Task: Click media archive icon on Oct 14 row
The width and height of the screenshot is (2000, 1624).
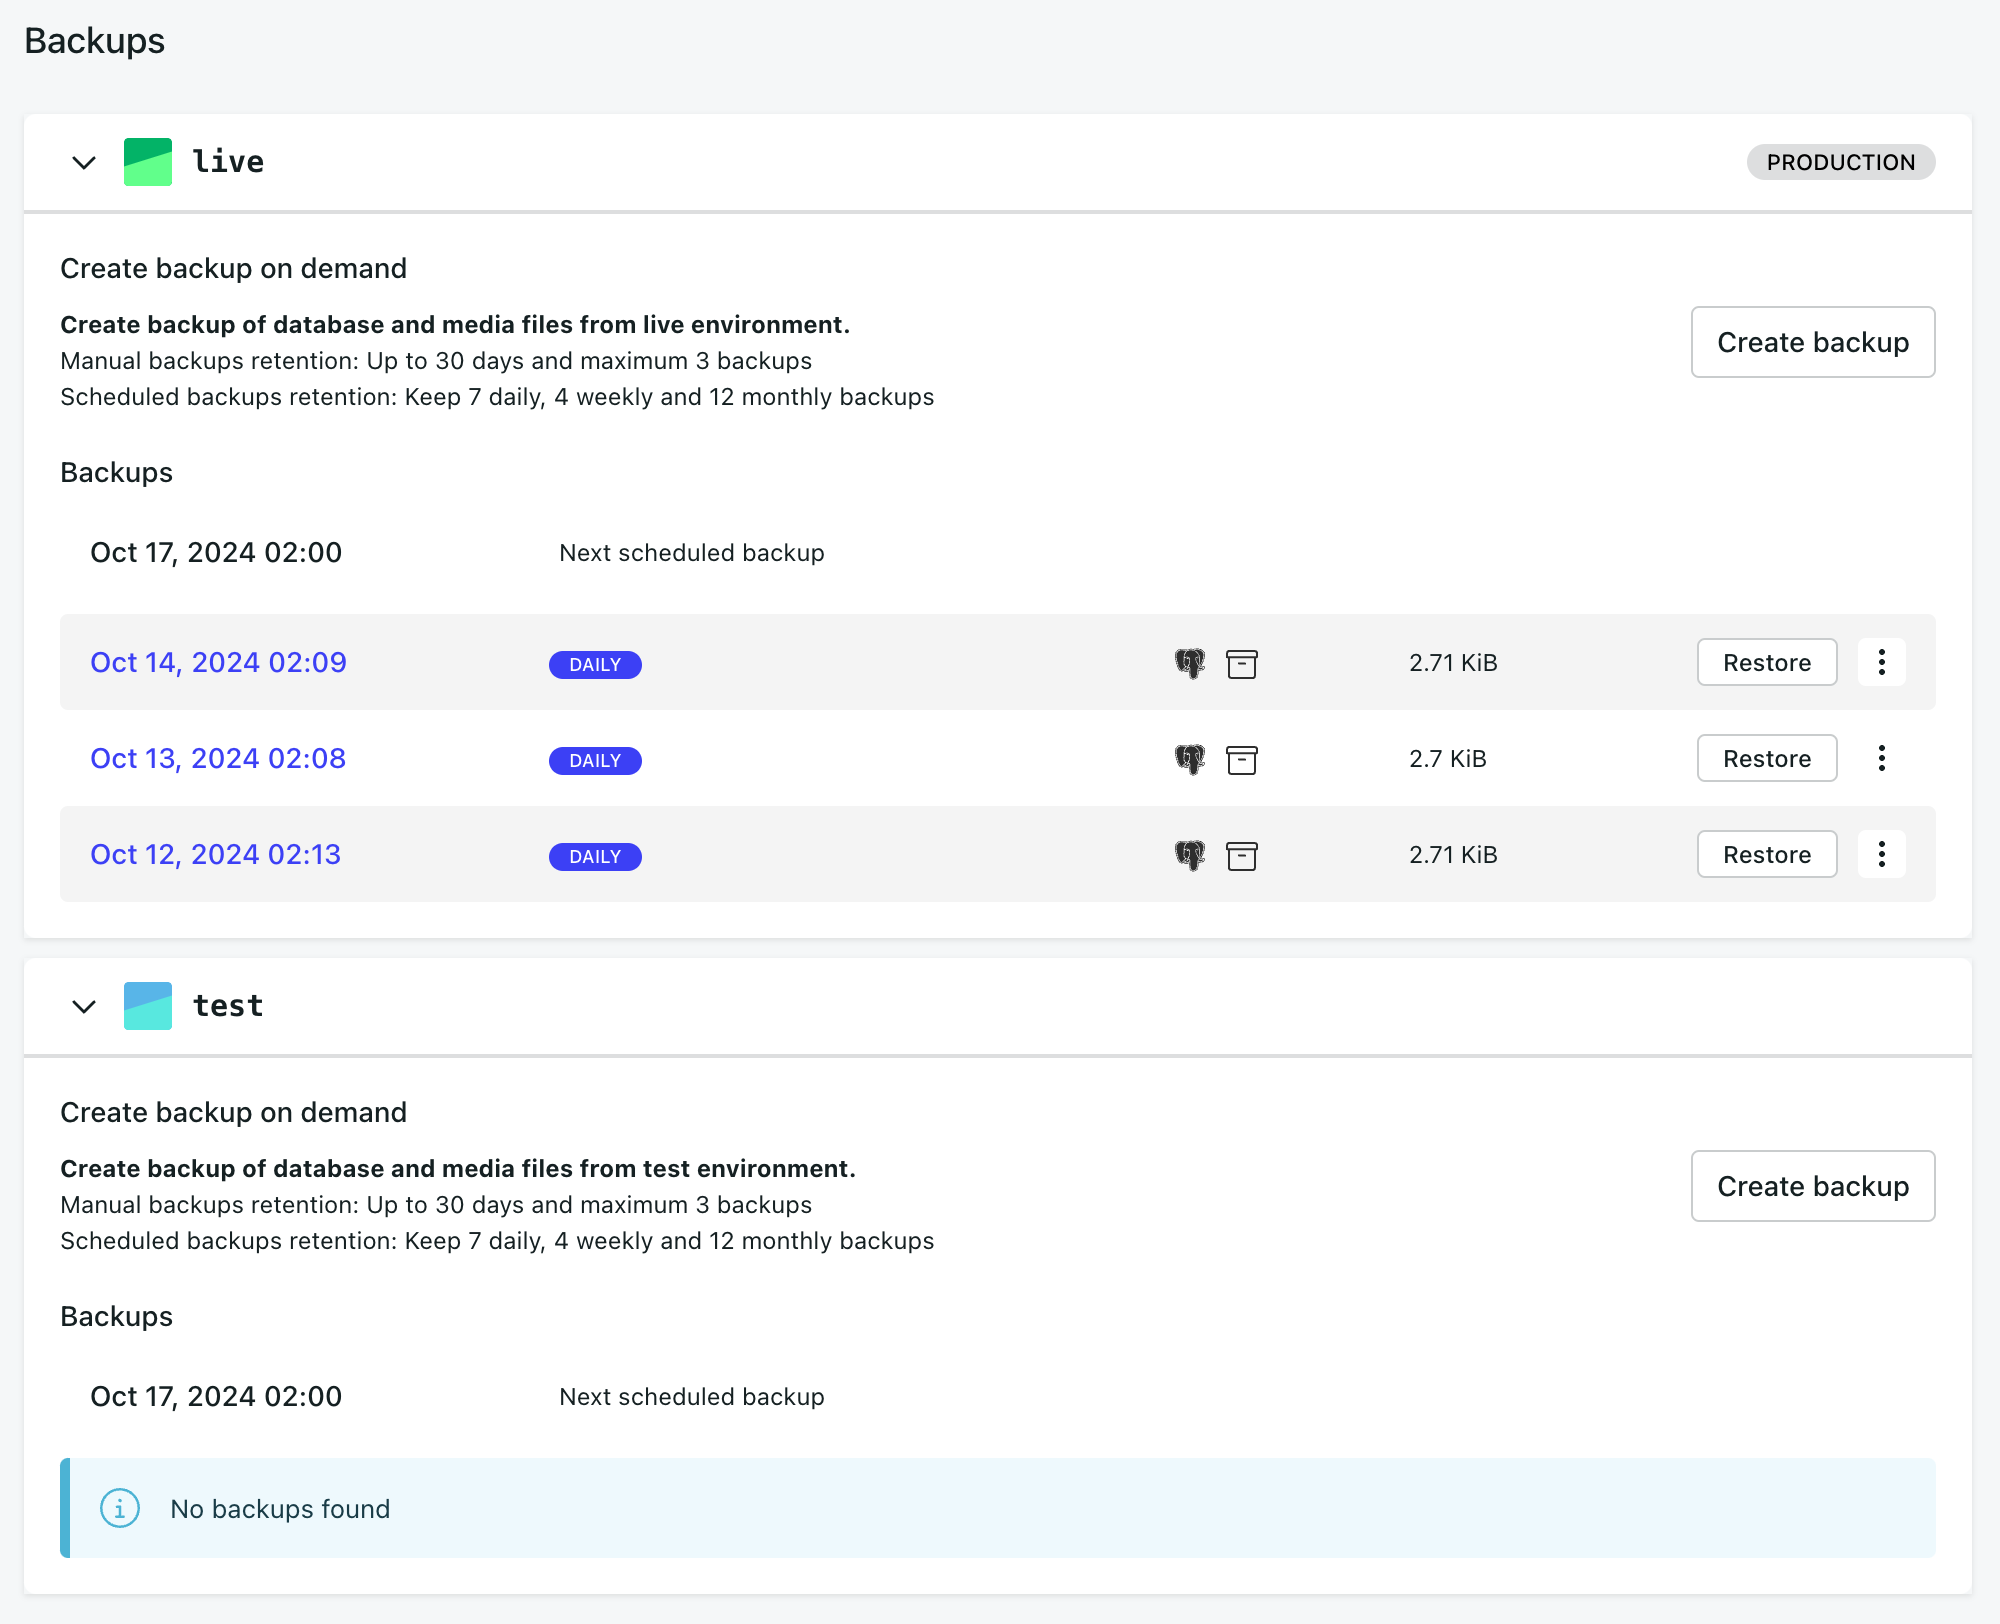Action: (x=1242, y=664)
